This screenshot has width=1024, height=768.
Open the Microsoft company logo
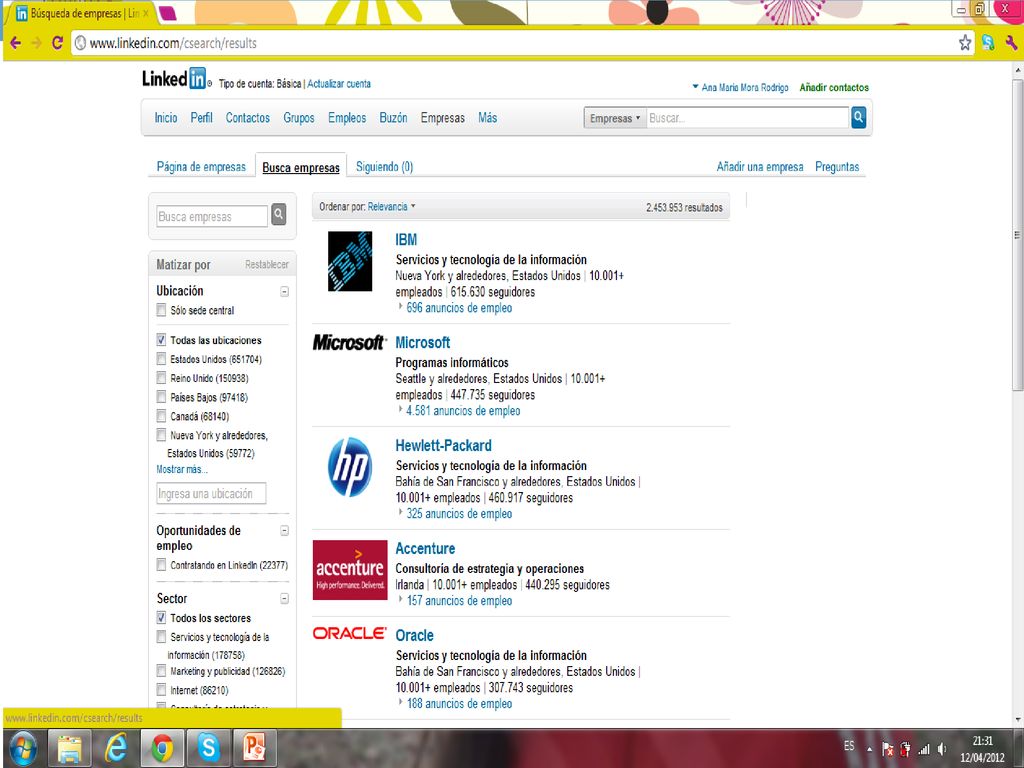coord(349,342)
